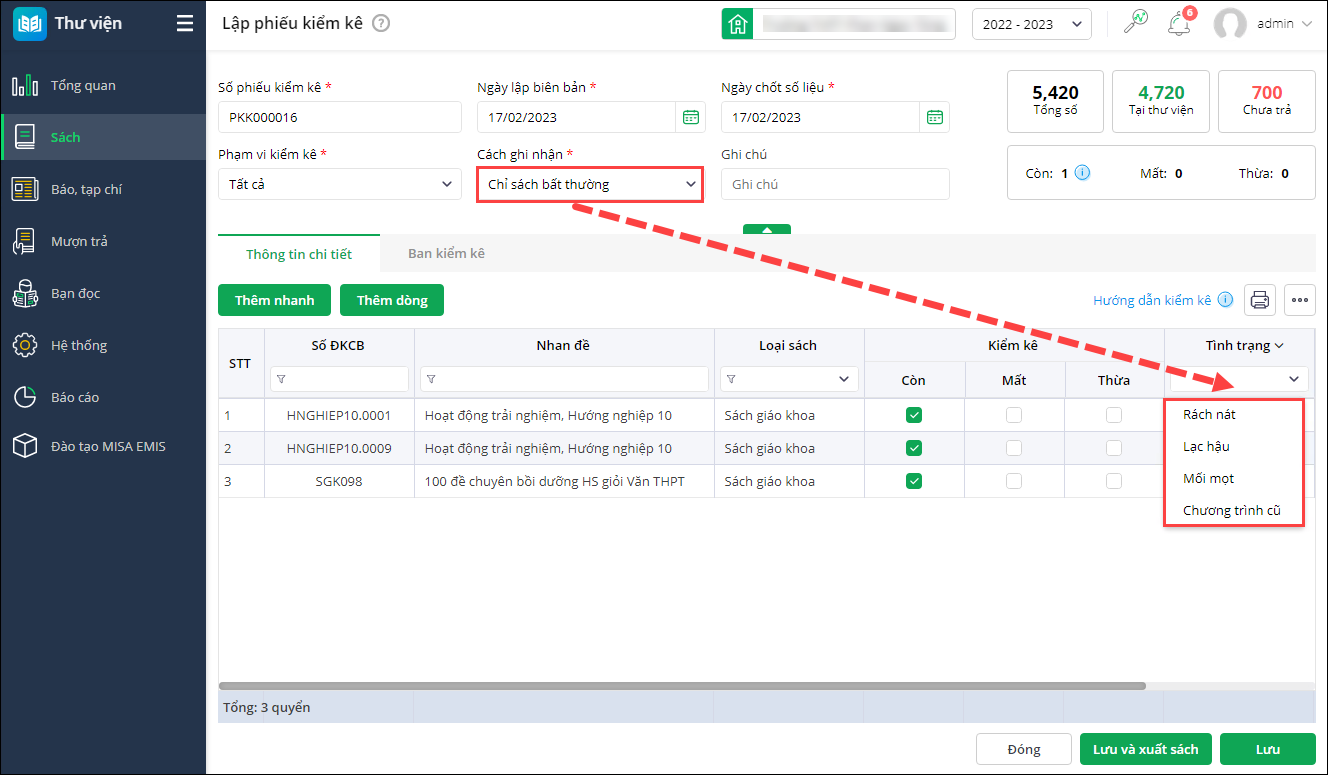Open the search analytics magnifier icon
1328x775 pixels.
[x=1136, y=22]
